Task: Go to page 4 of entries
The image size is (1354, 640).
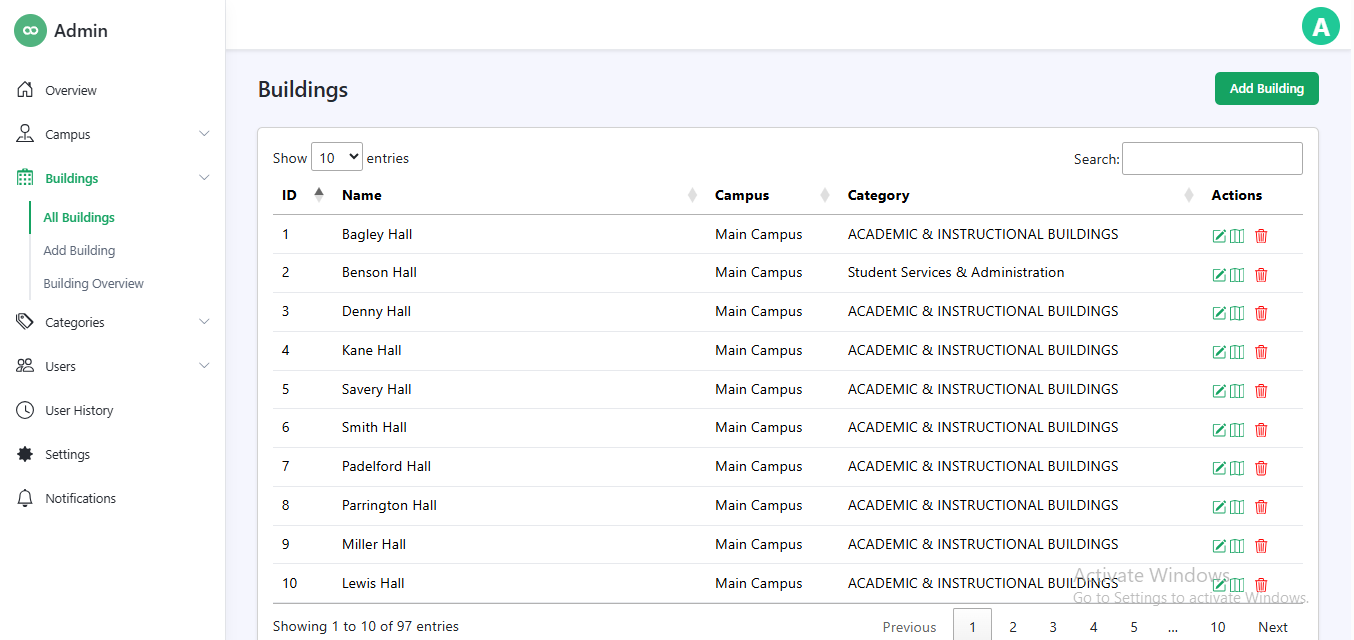Action: pyautogui.click(x=1093, y=627)
